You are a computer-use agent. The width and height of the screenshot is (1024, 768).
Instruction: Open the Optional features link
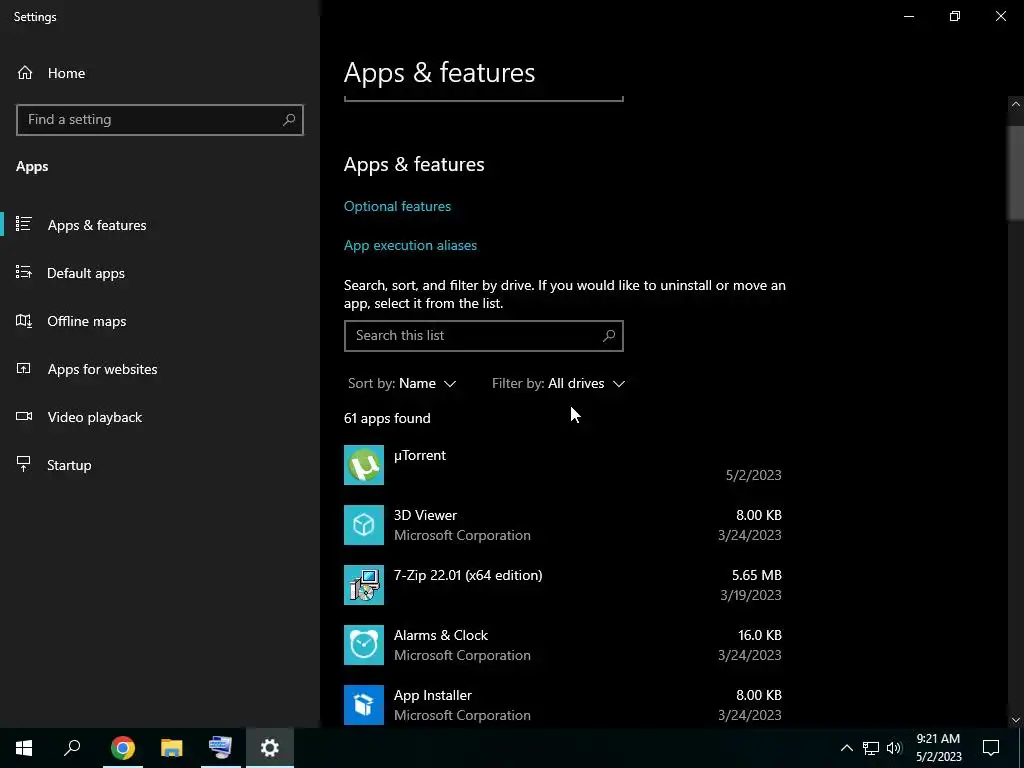point(397,206)
